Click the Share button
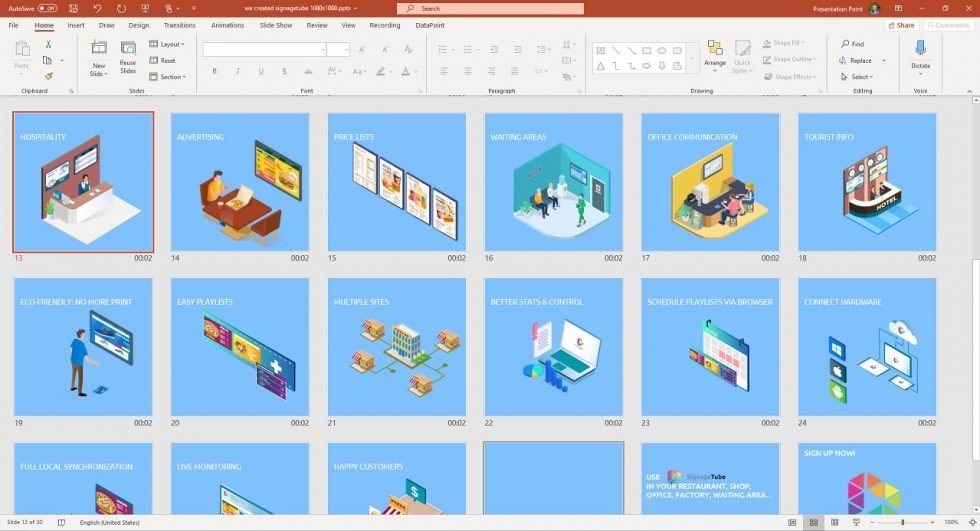The height and width of the screenshot is (531, 980). click(901, 26)
